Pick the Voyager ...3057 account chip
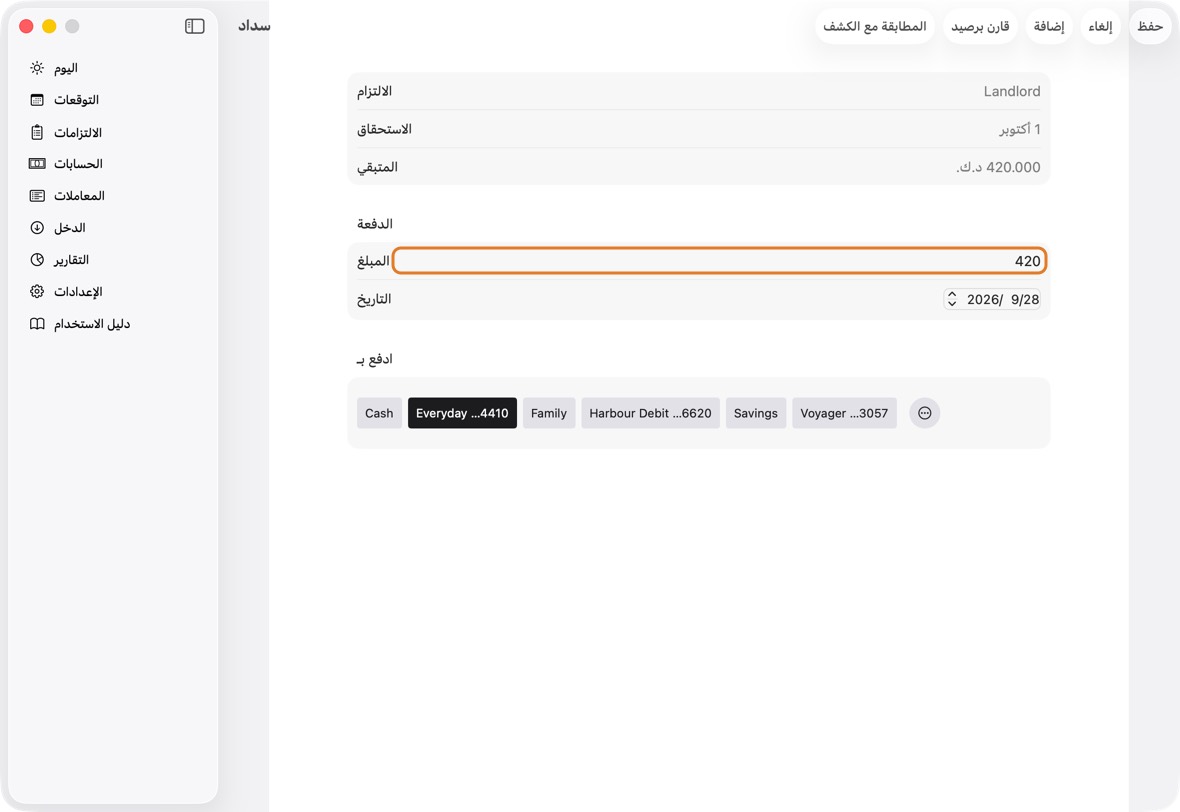The width and height of the screenshot is (1180, 812). 844,413
